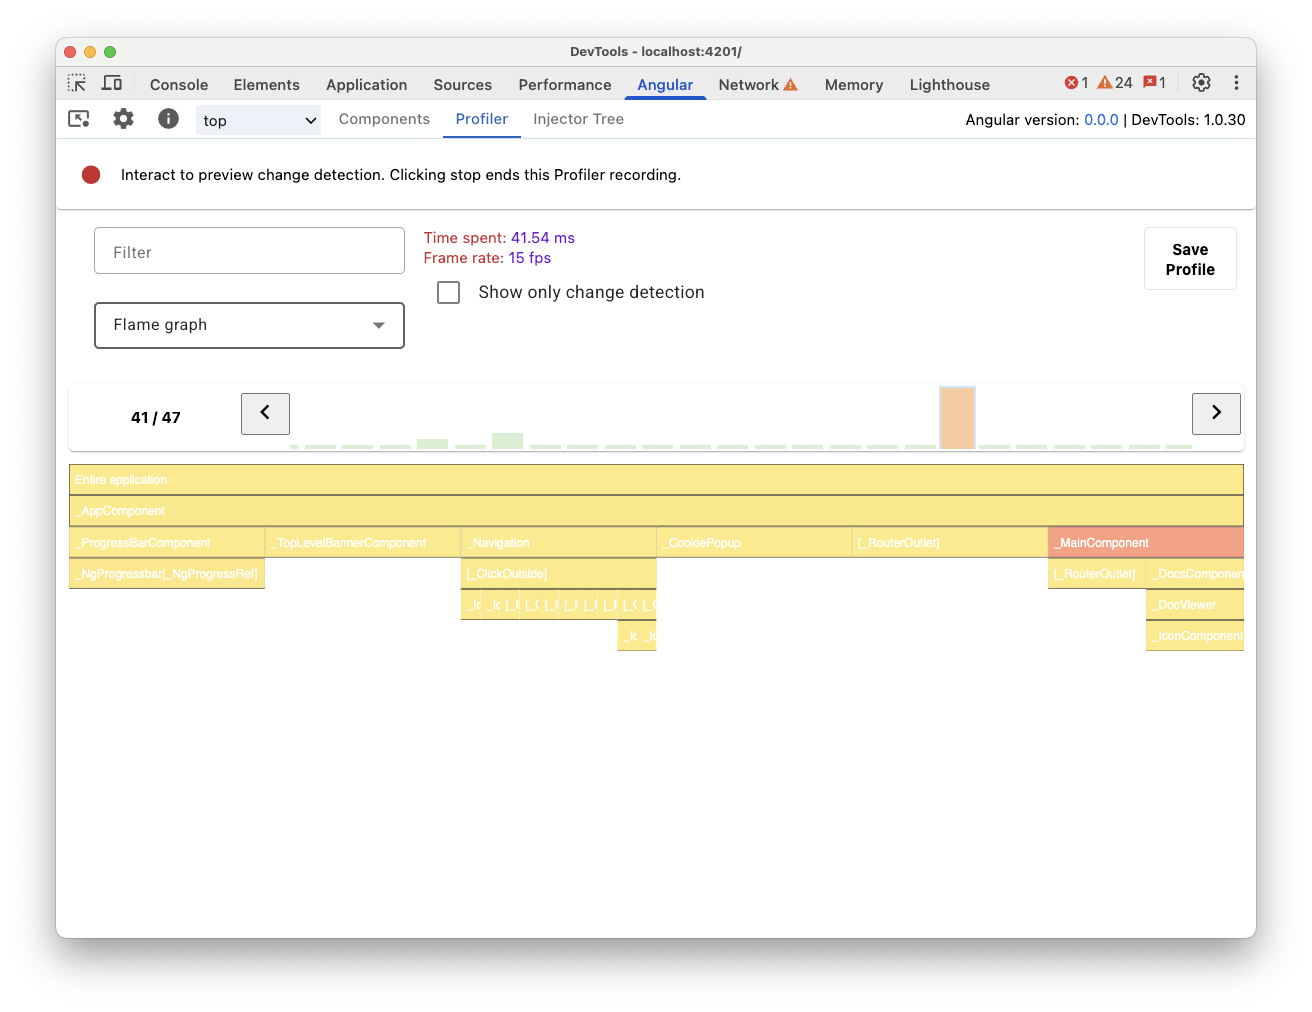Image resolution: width=1312 pixels, height=1012 pixels.
Task: Open the top frame context dropdown
Action: [x=258, y=120]
